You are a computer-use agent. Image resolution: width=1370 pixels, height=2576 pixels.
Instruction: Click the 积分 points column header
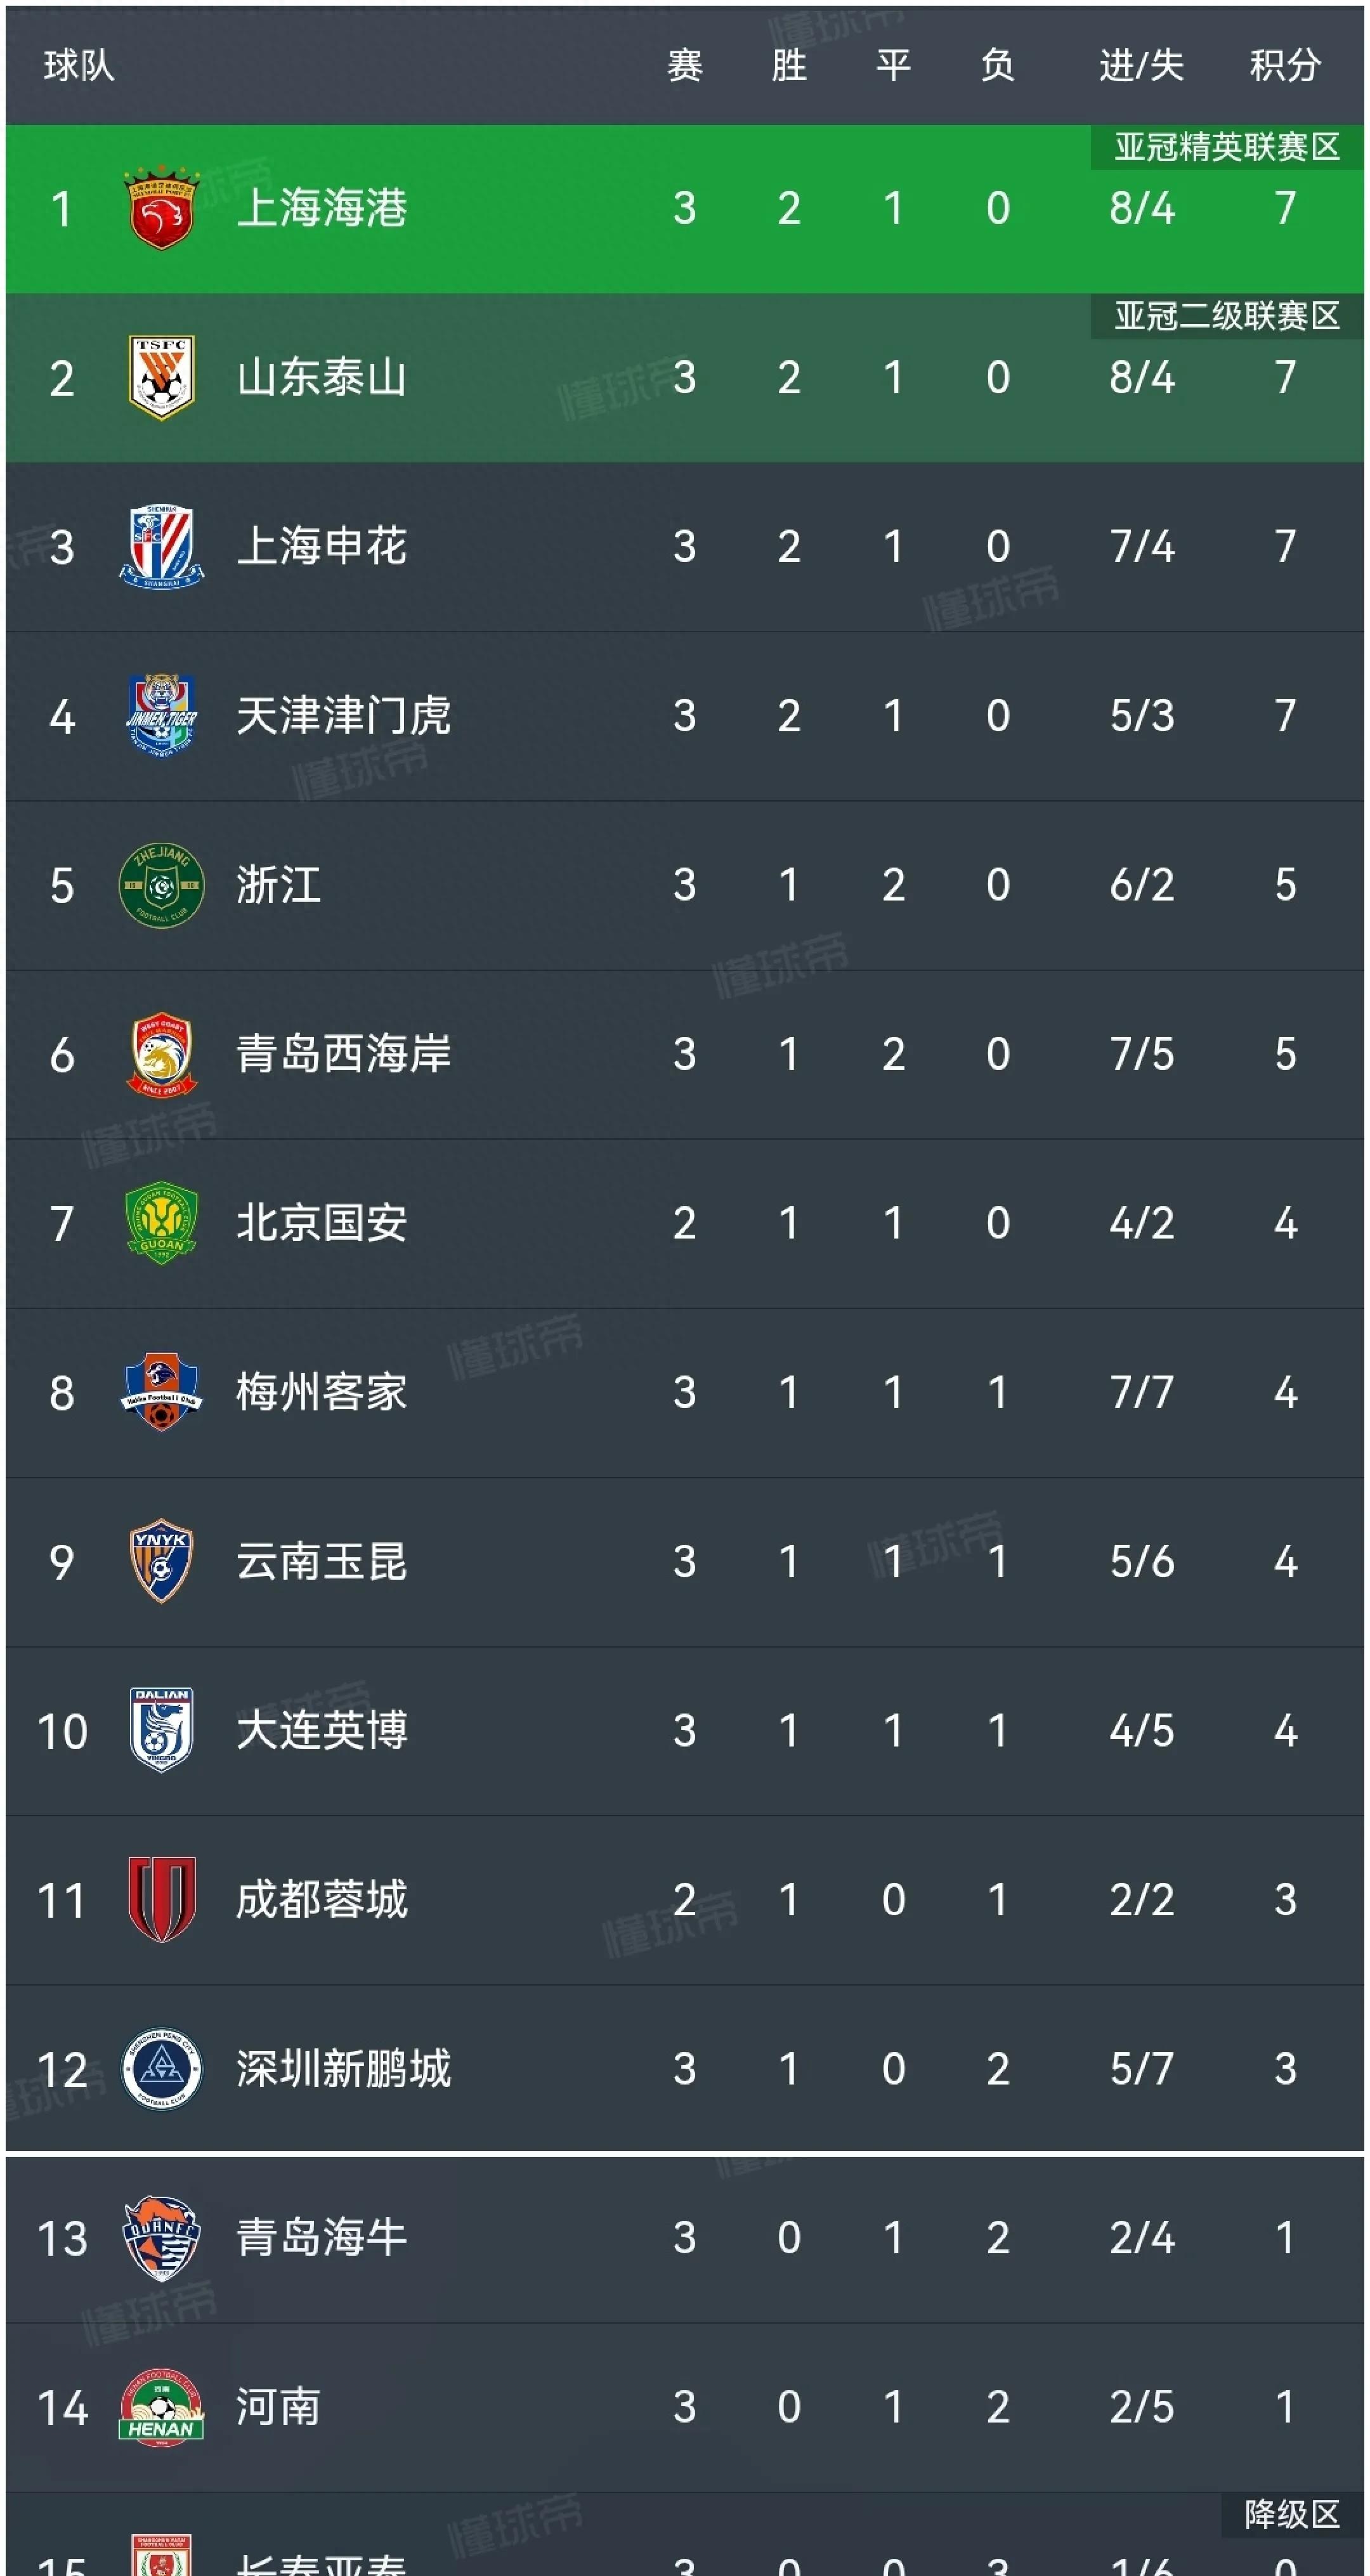(1285, 66)
